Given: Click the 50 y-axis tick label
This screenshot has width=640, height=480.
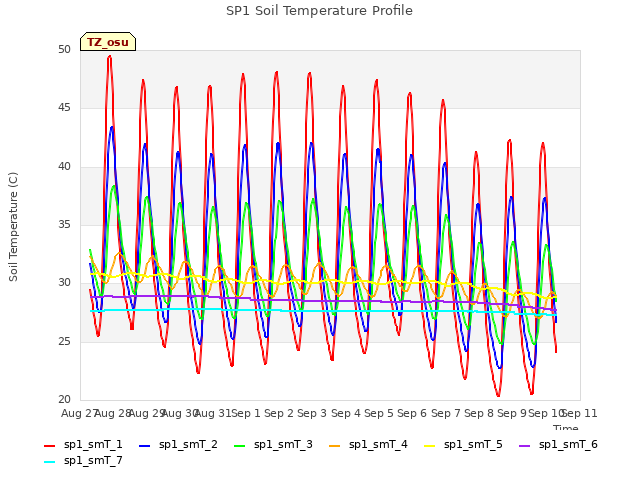Looking at the screenshot, I should (x=64, y=50).
